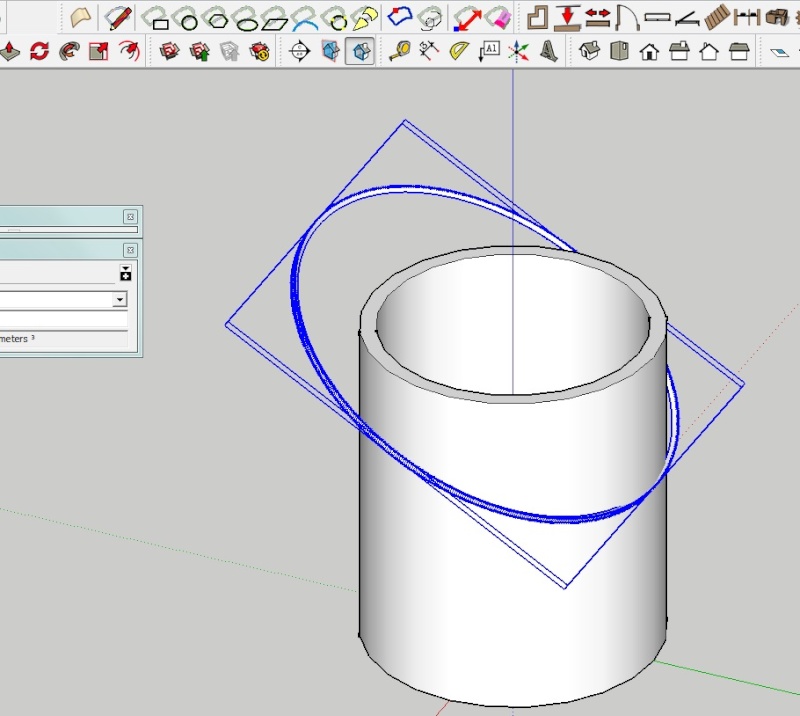
Task: Click the red left-right arrows tool
Action: point(597,17)
